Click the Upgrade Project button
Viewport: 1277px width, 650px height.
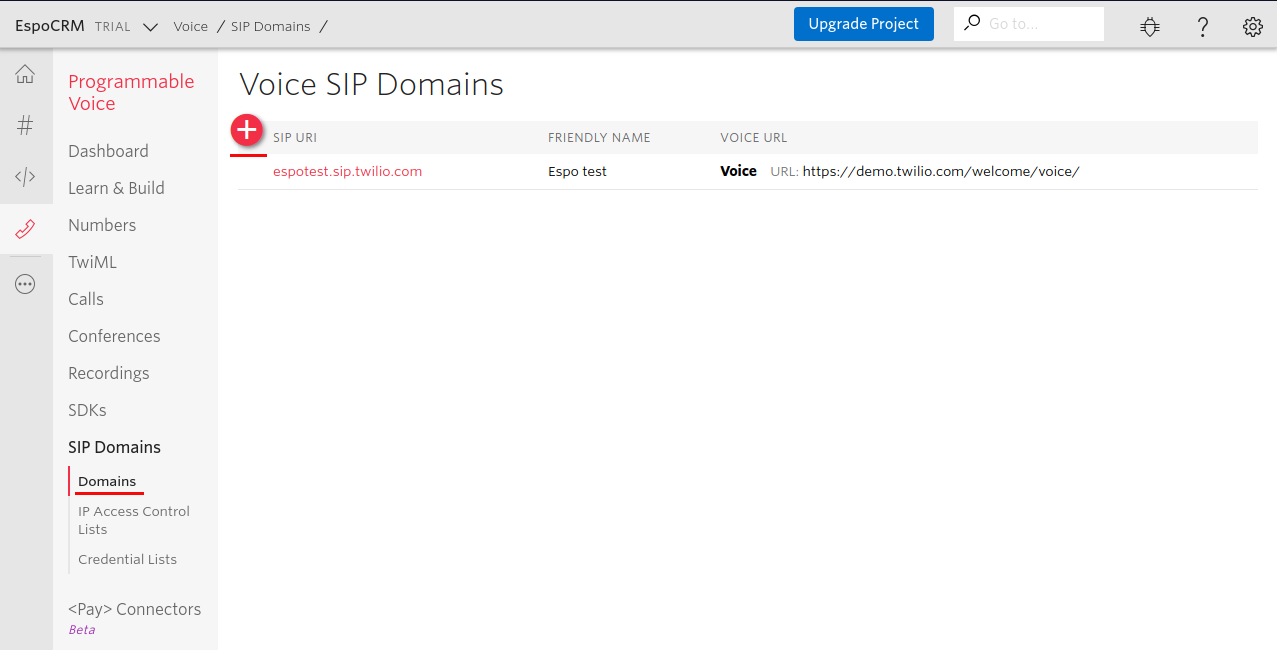coord(863,23)
